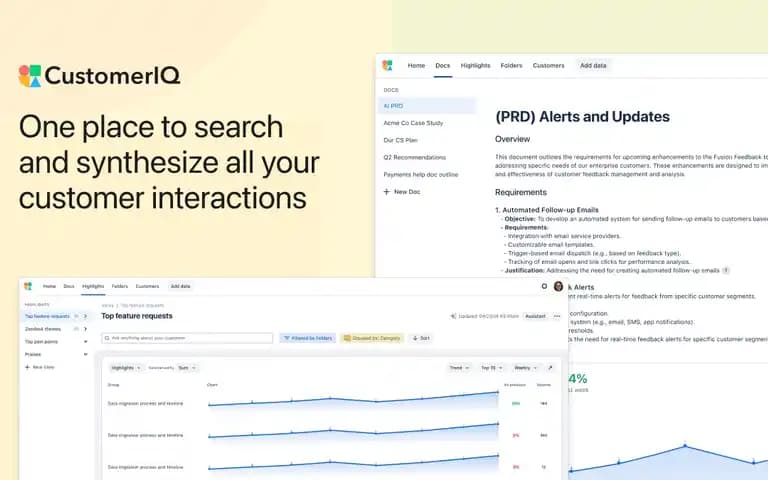Viewport: 768px width, 480px height.
Task: Open the Weekly dropdown
Action: [x=526, y=368]
